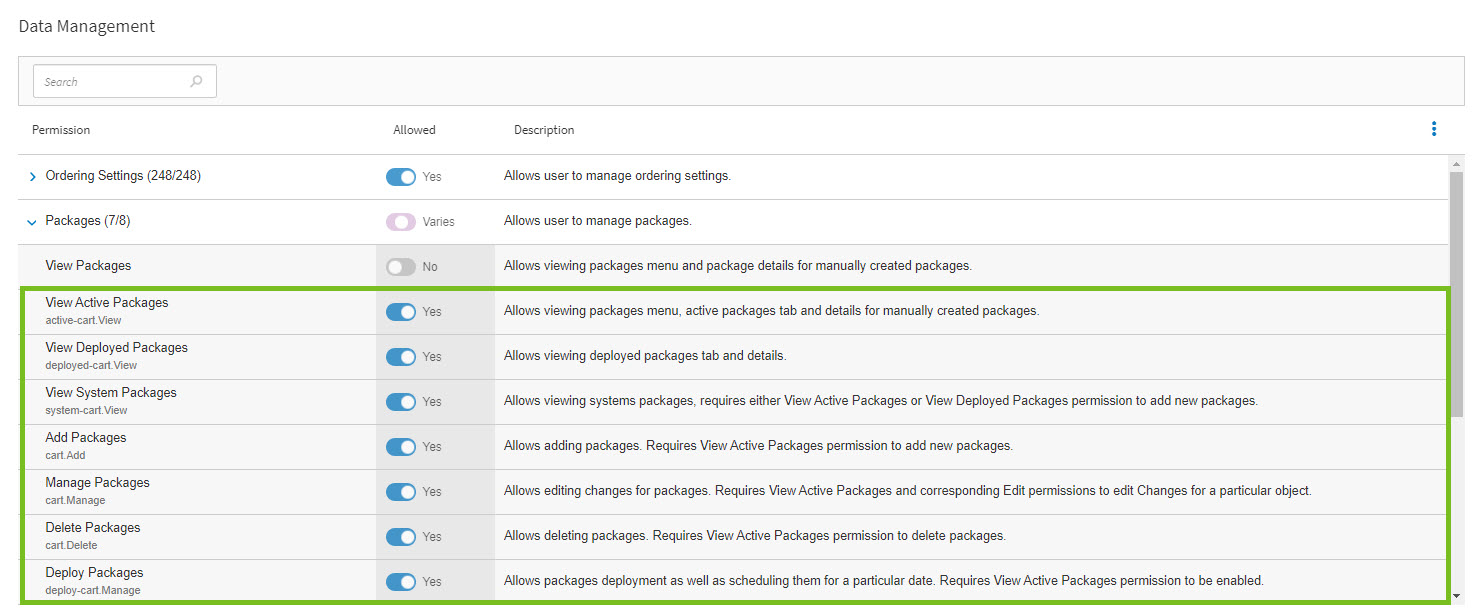
Task: Disable the Delete Packages permission
Action: tap(401, 536)
